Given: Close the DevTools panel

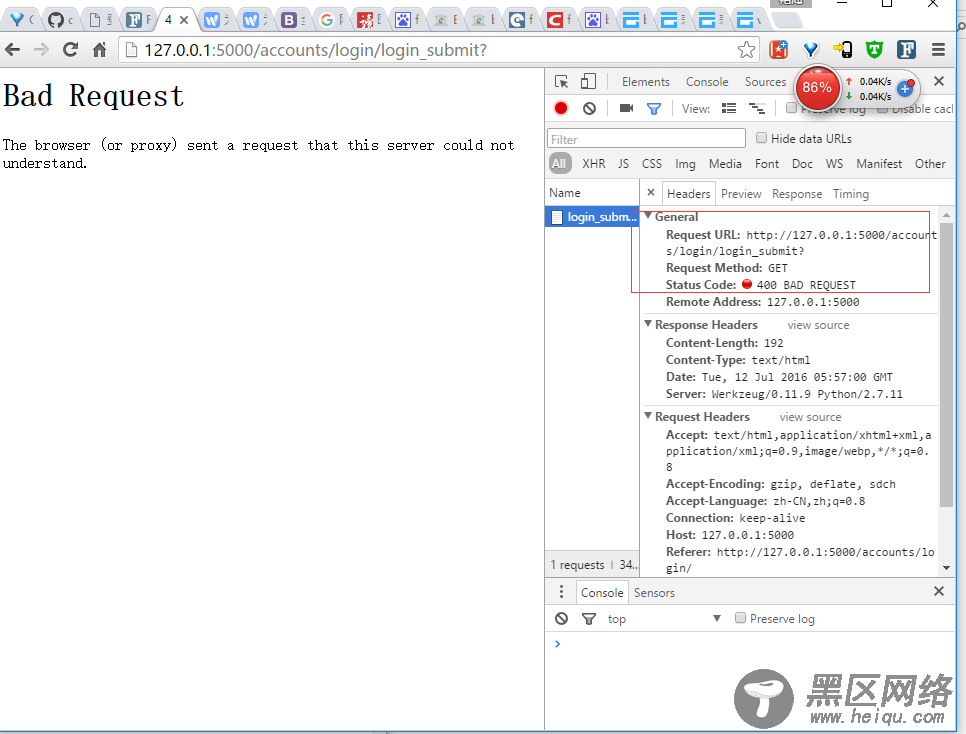Looking at the screenshot, I should [939, 81].
